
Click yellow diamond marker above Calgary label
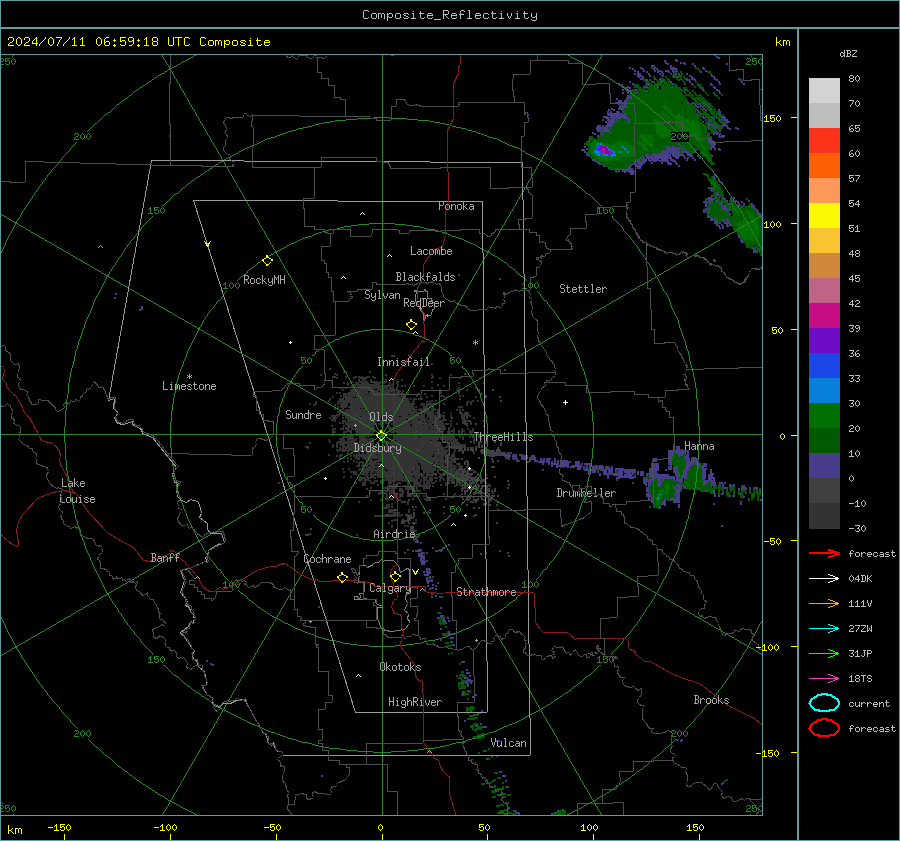point(395,576)
